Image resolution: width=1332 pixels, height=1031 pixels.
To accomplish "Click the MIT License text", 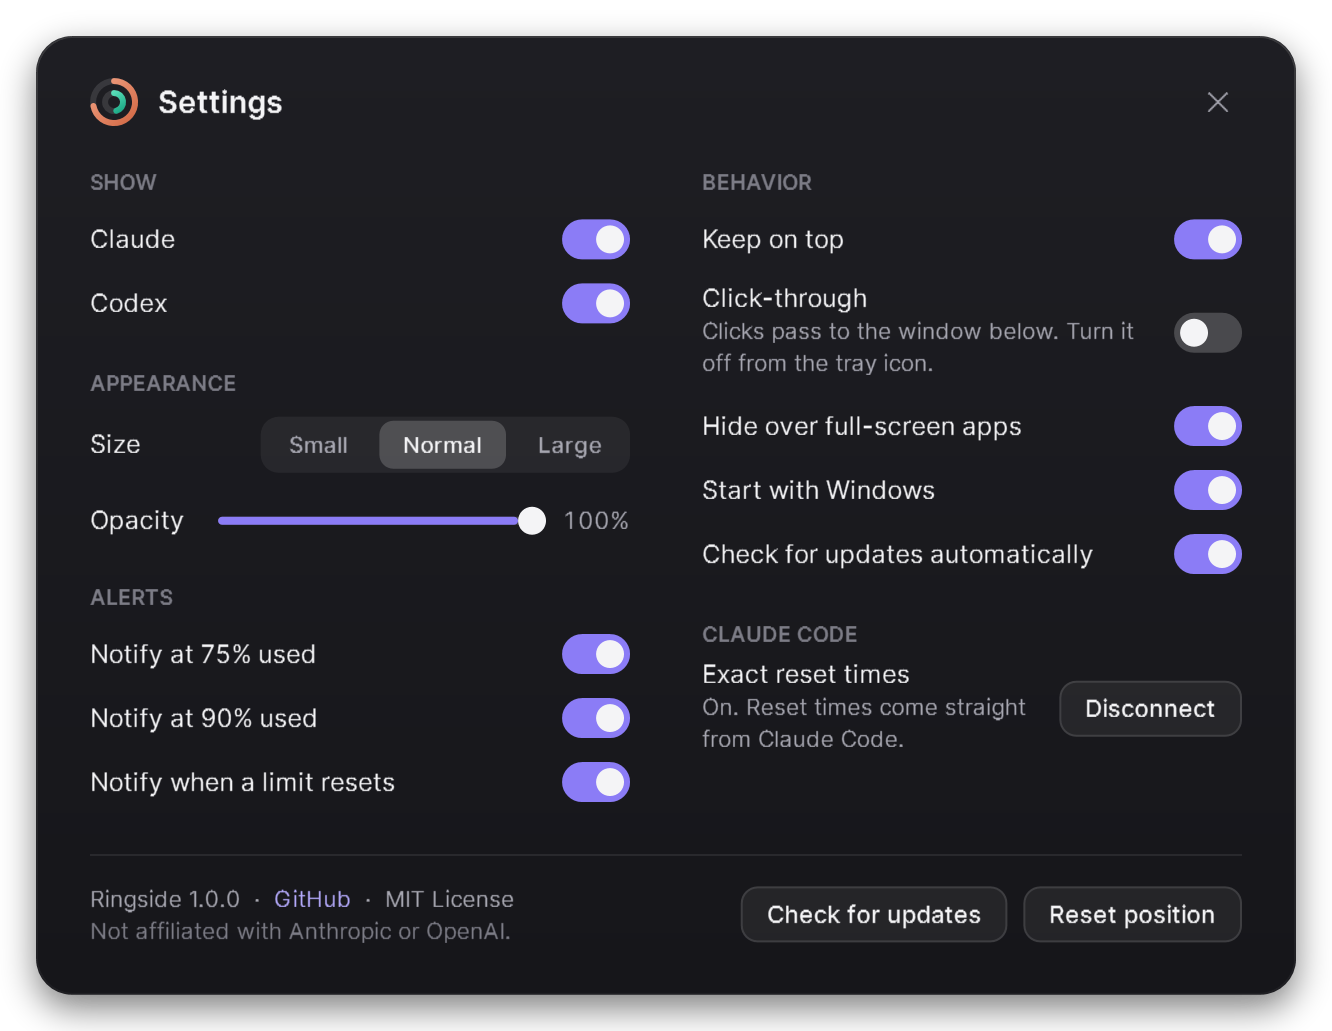I will (449, 899).
